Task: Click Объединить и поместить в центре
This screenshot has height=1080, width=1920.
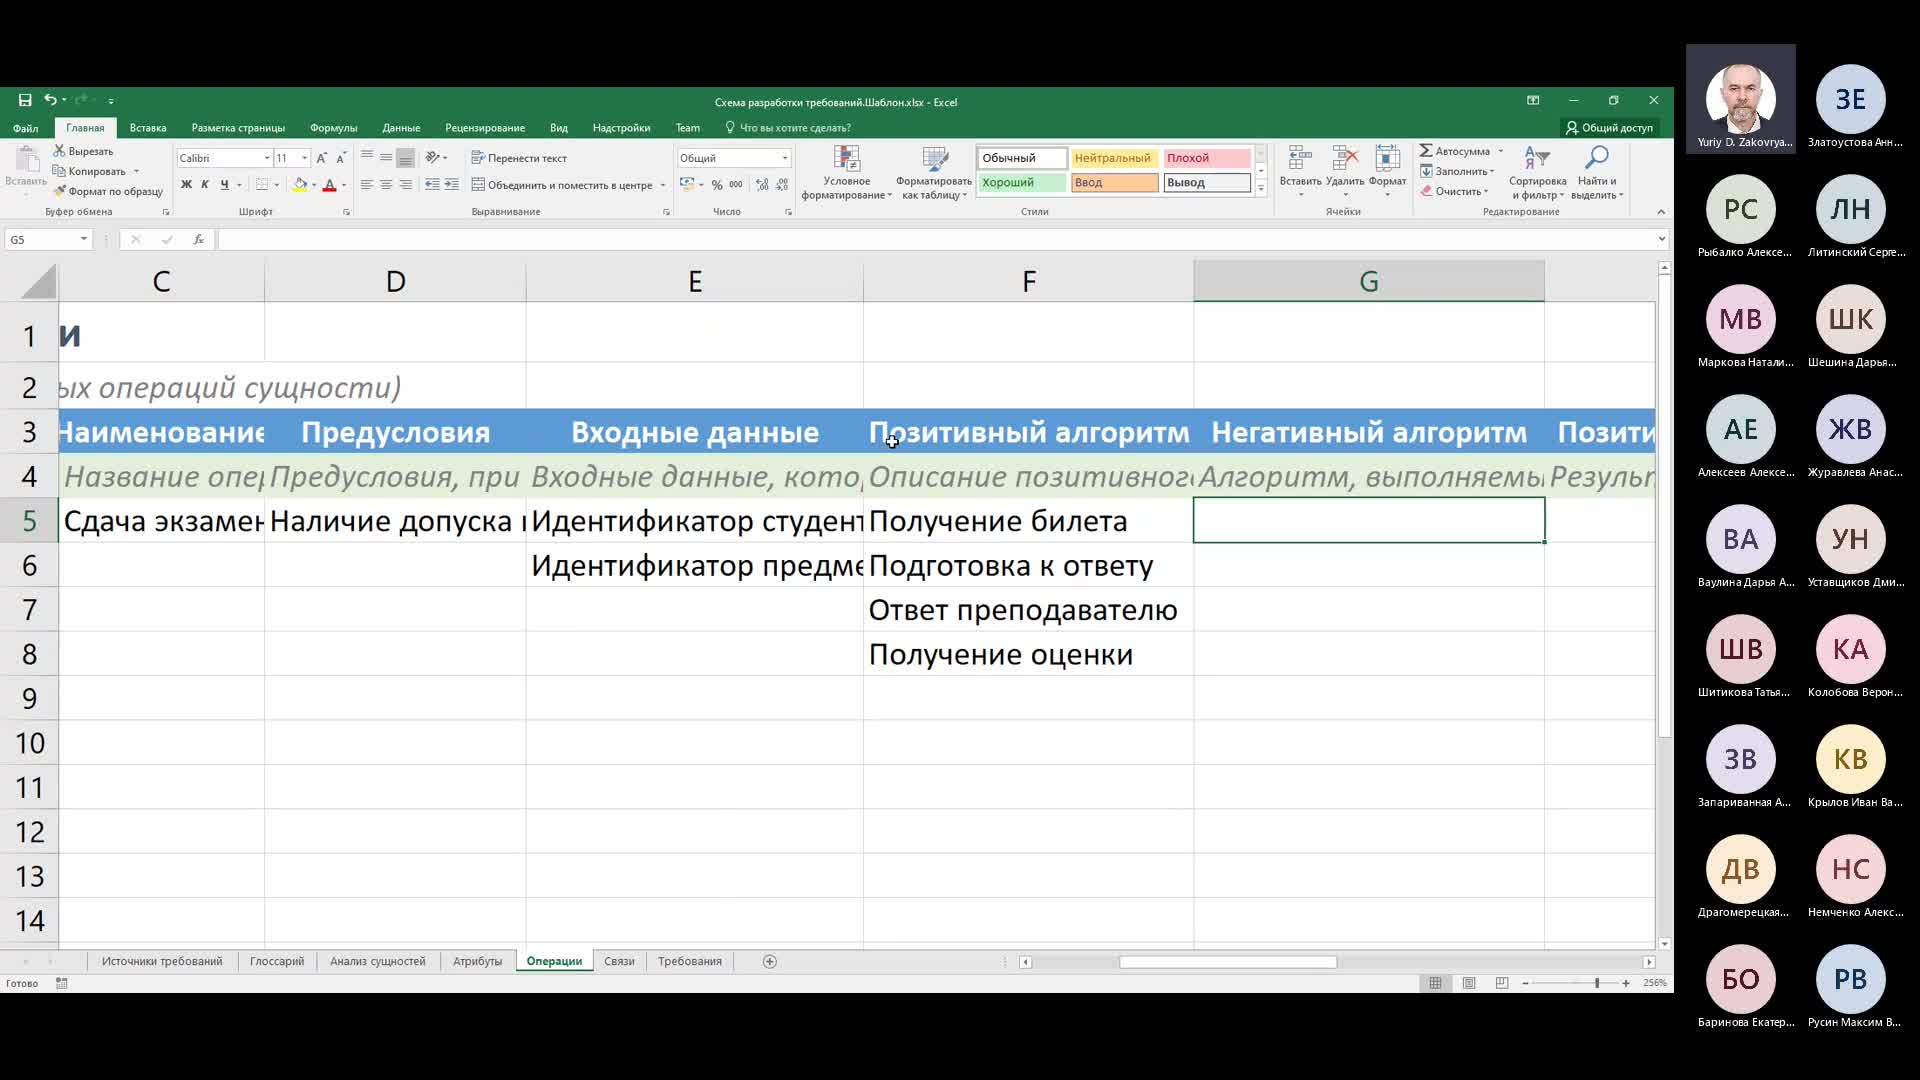Action: (x=562, y=185)
